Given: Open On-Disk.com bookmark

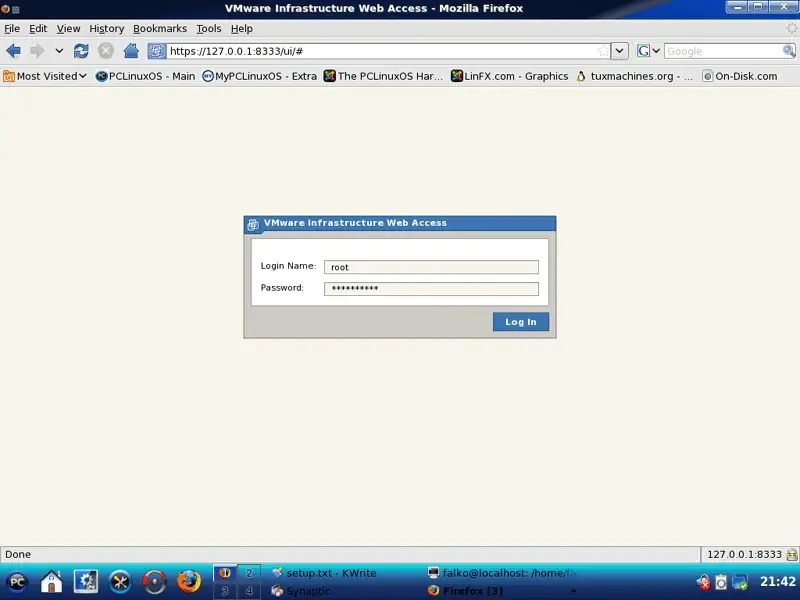Looking at the screenshot, I should pos(739,76).
